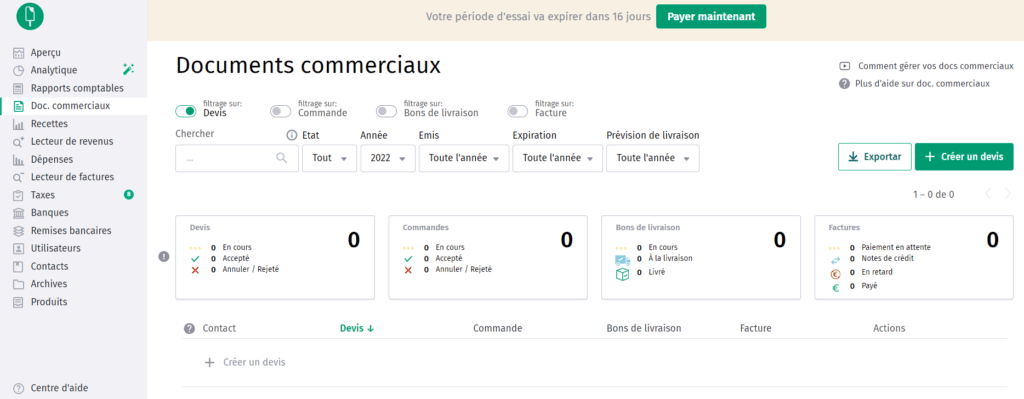
Task: Enable the Commande filter toggle
Action: tap(281, 112)
